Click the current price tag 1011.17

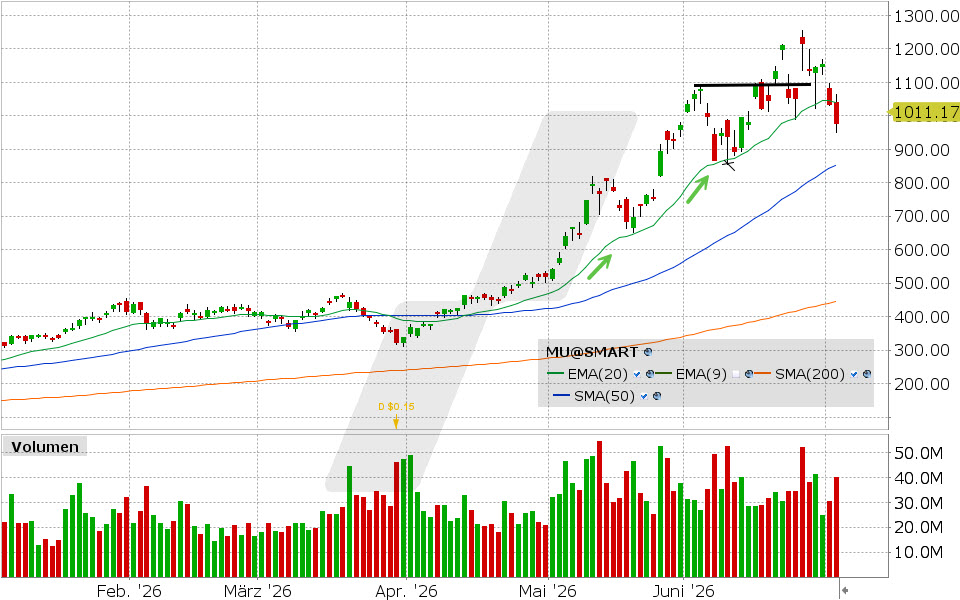pyautogui.click(x=926, y=112)
